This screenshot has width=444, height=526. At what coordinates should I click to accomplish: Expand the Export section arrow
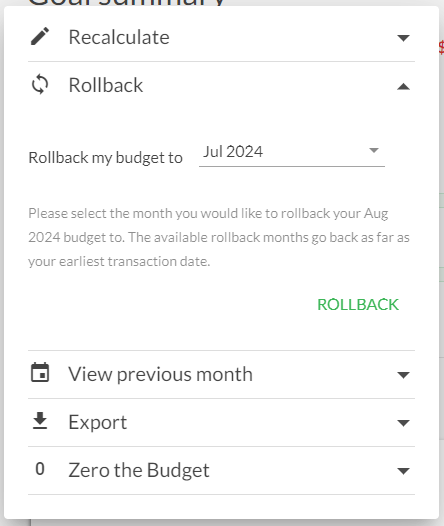point(403,423)
